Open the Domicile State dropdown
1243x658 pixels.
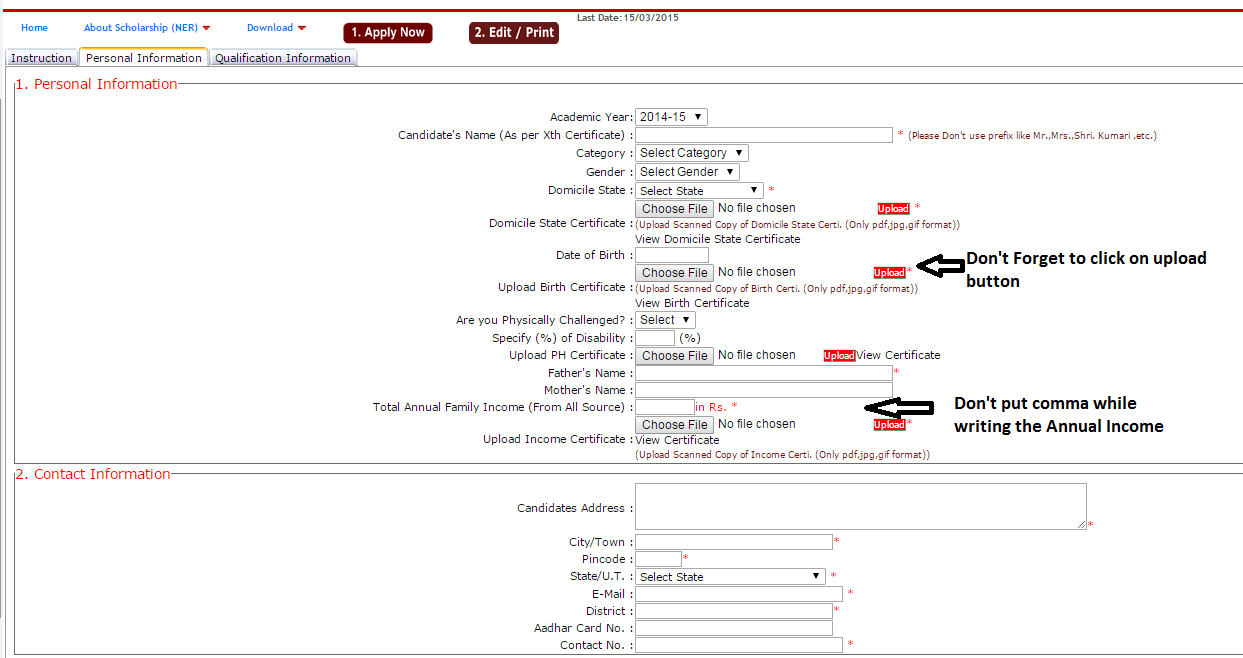pyautogui.click(x=699, y=190)
